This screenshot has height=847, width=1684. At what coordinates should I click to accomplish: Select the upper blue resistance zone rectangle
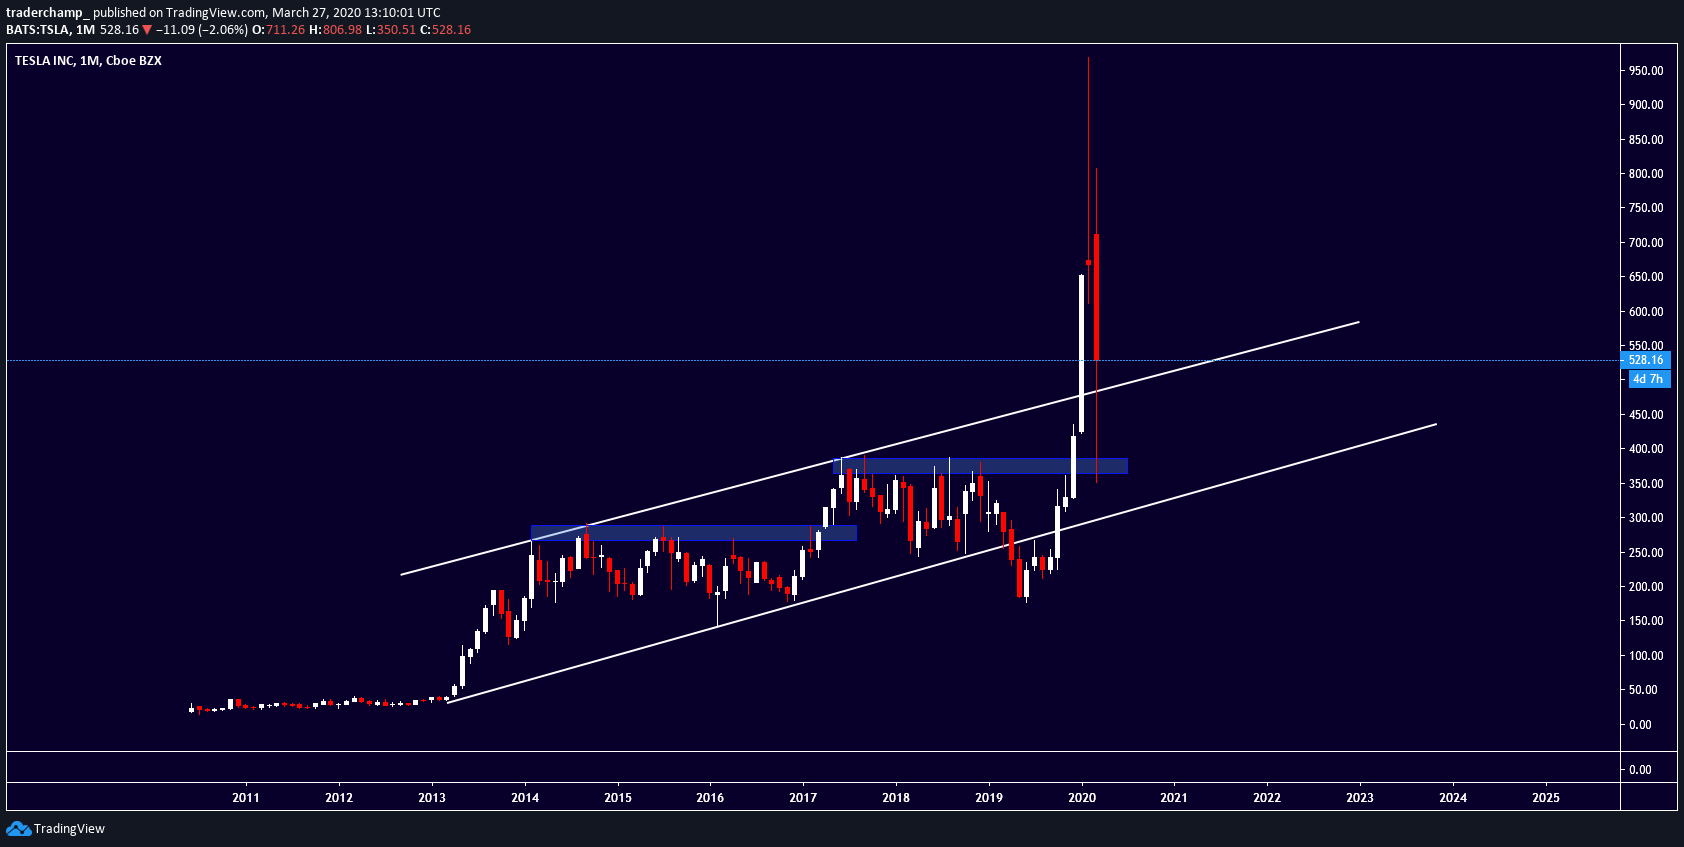click(x=980, y=466)
